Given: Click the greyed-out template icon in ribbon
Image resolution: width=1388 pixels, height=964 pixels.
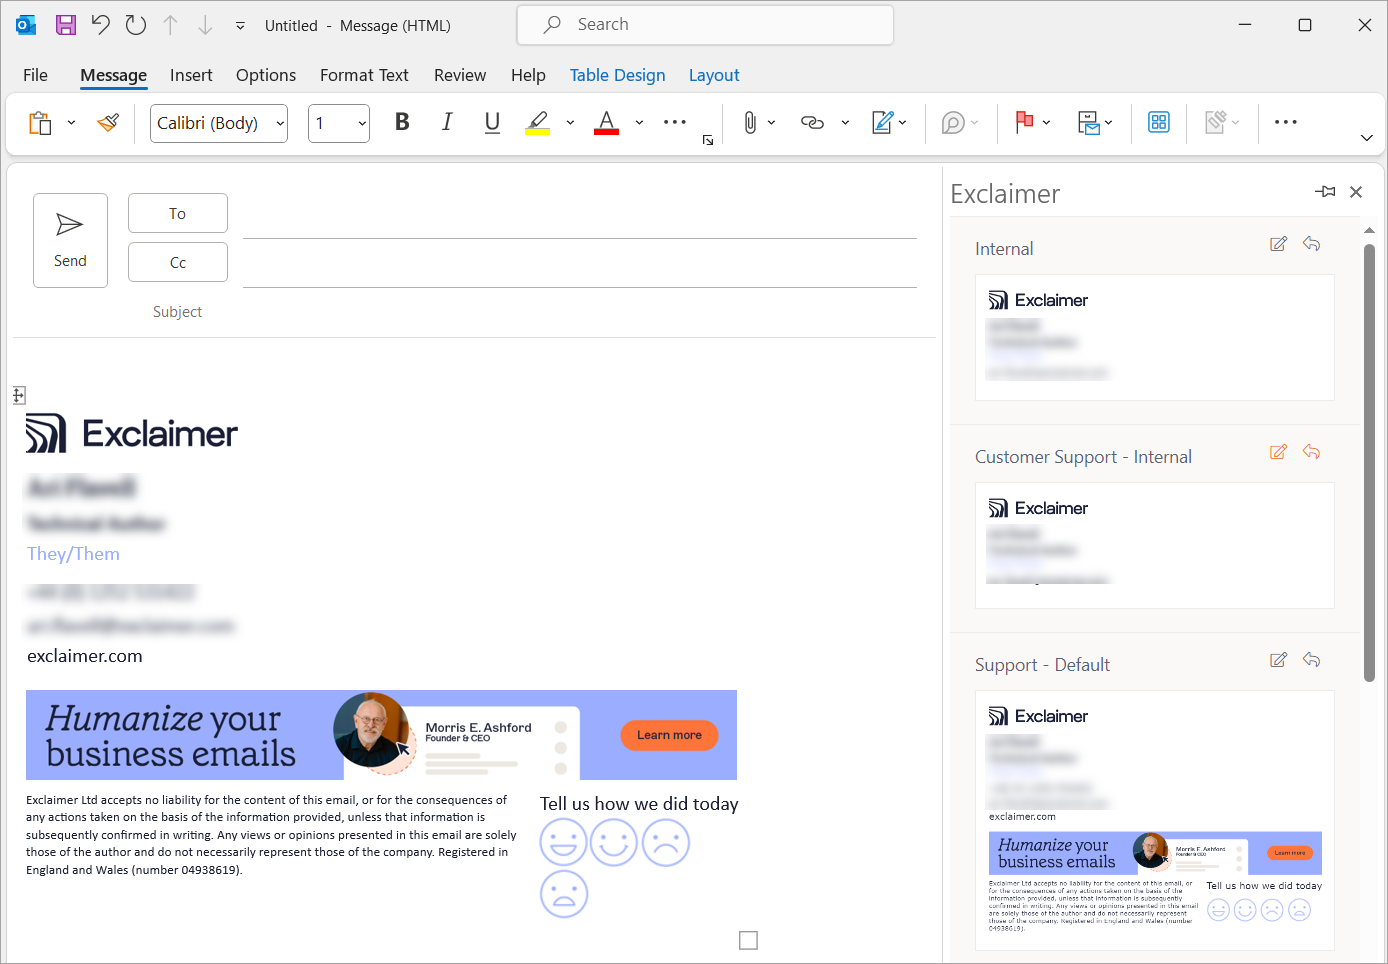Looking at the screenshot, I should click(x=1215, y=122).
